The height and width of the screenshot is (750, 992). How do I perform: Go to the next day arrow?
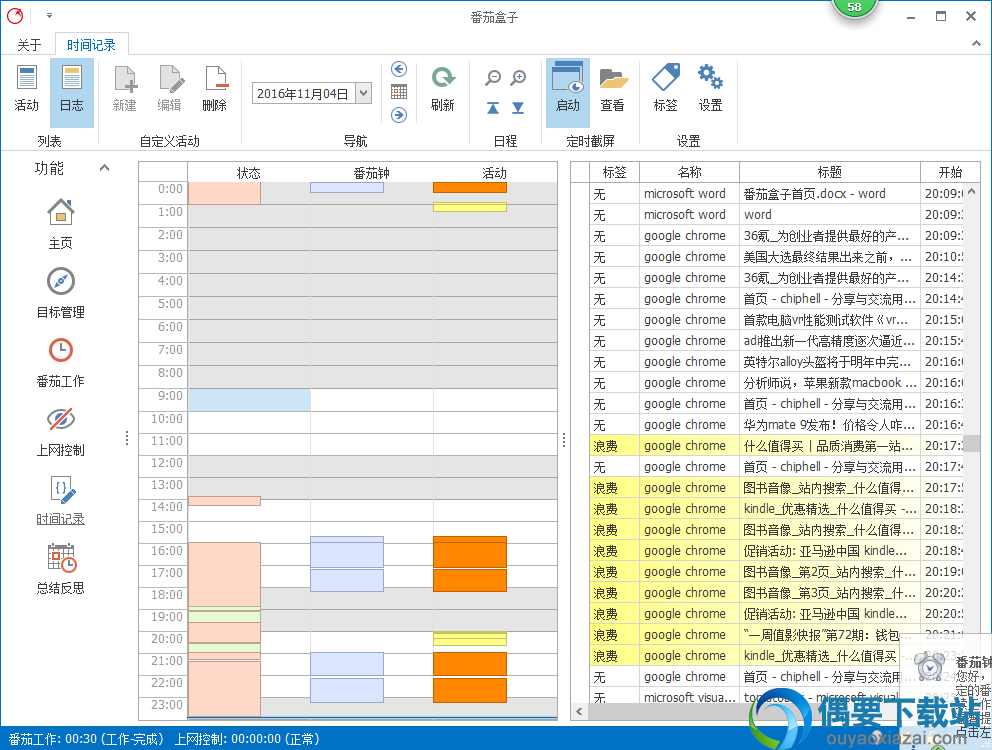399,115
